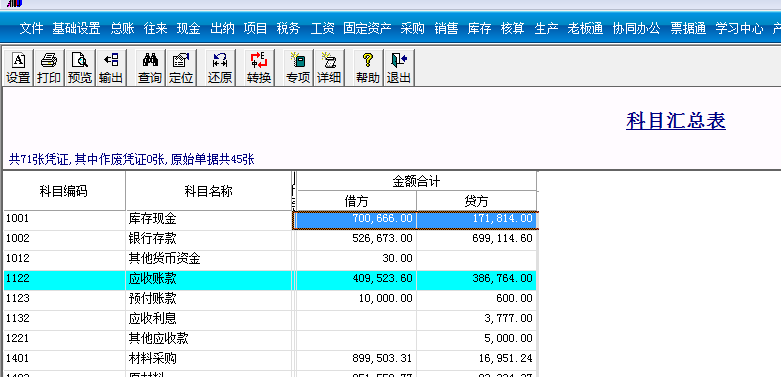Open the 票据通 menu
This screenshot has height=377, width=781.
click(x=688, y=28)
